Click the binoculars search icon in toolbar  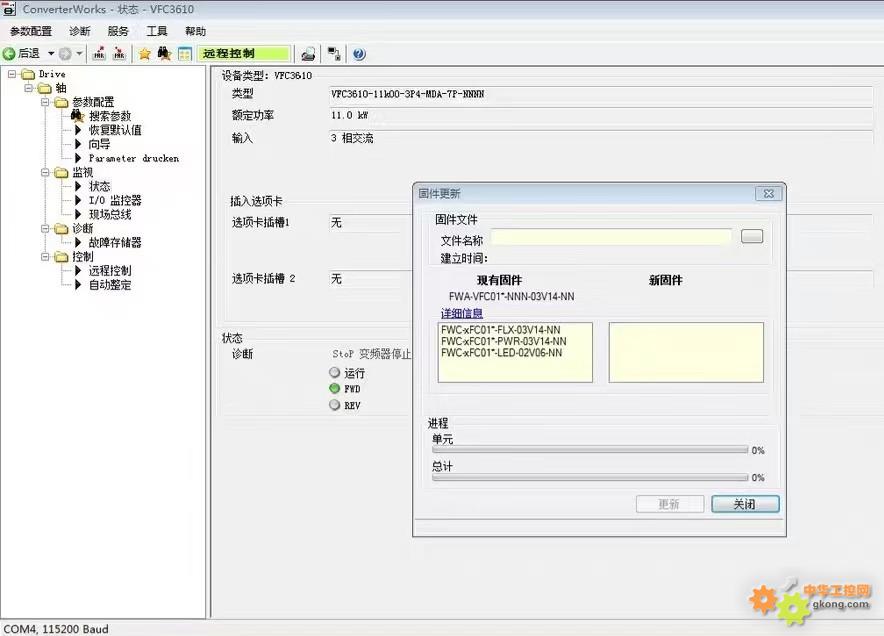point(164,54)
